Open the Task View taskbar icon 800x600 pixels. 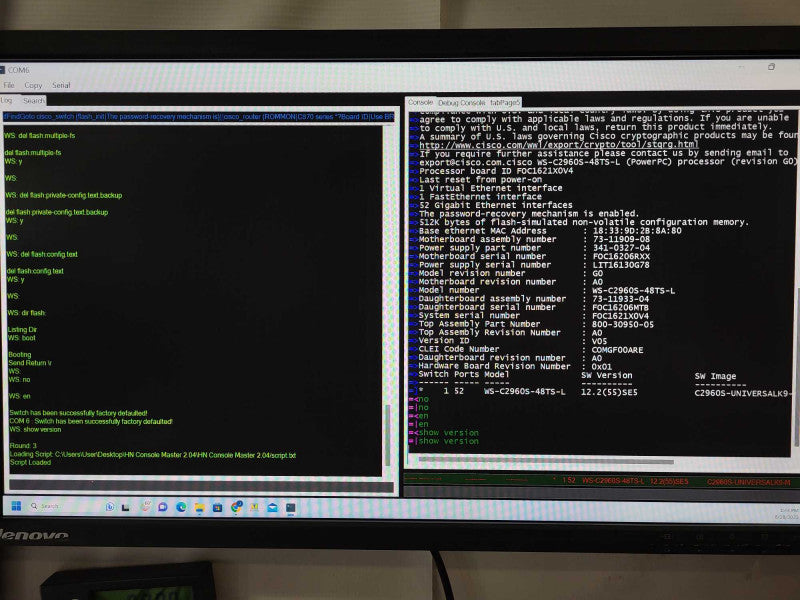126,507
